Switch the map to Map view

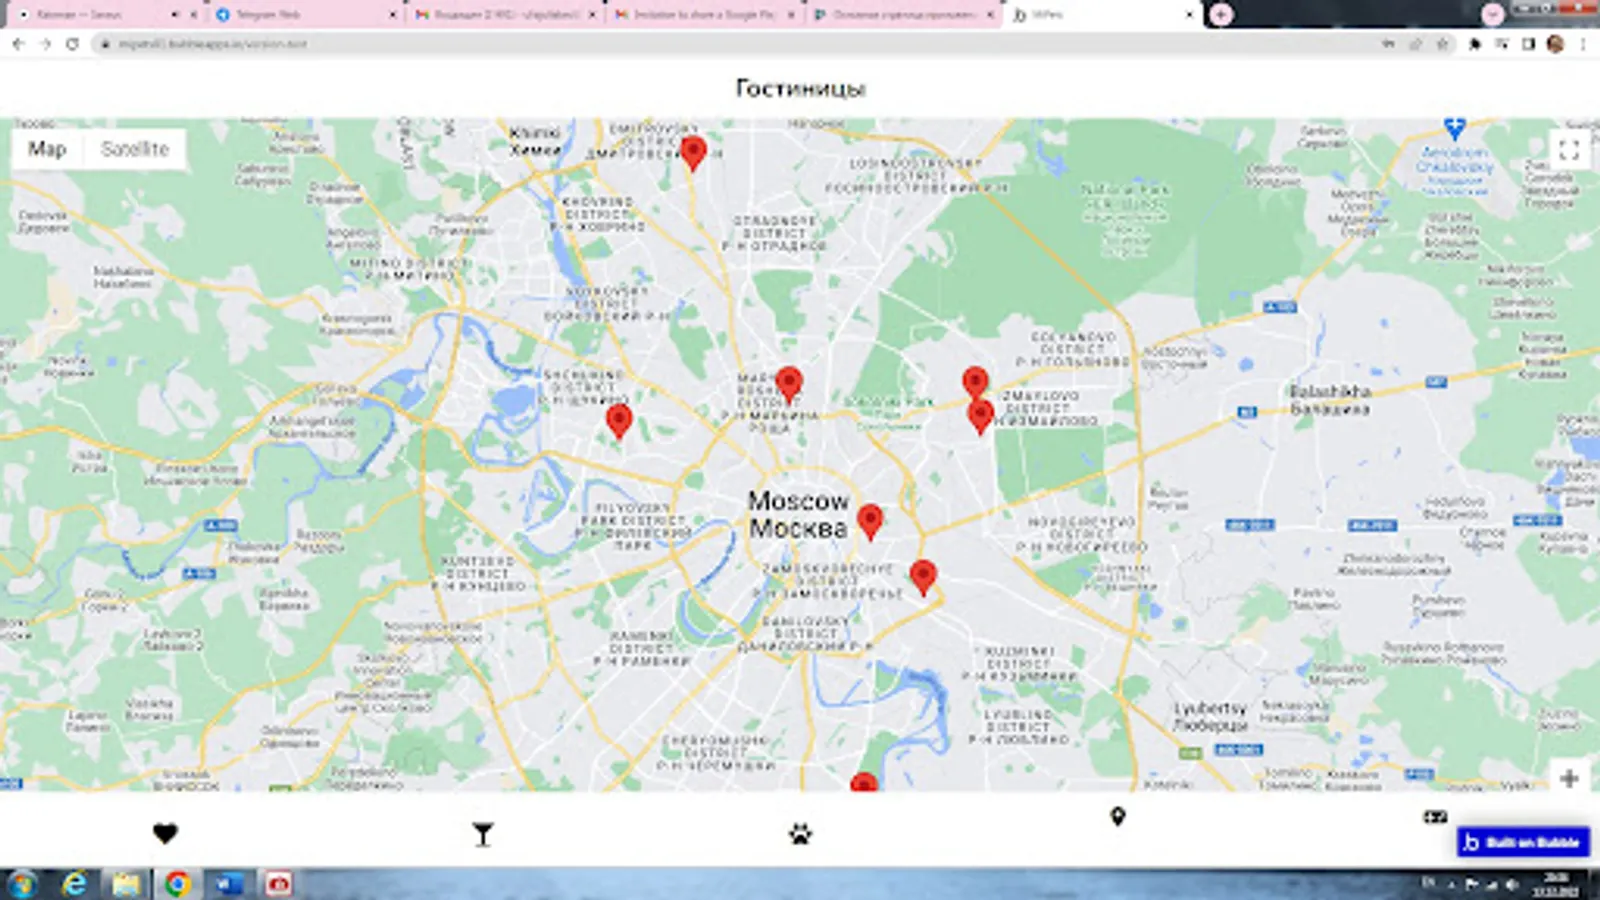pos(47,149)
